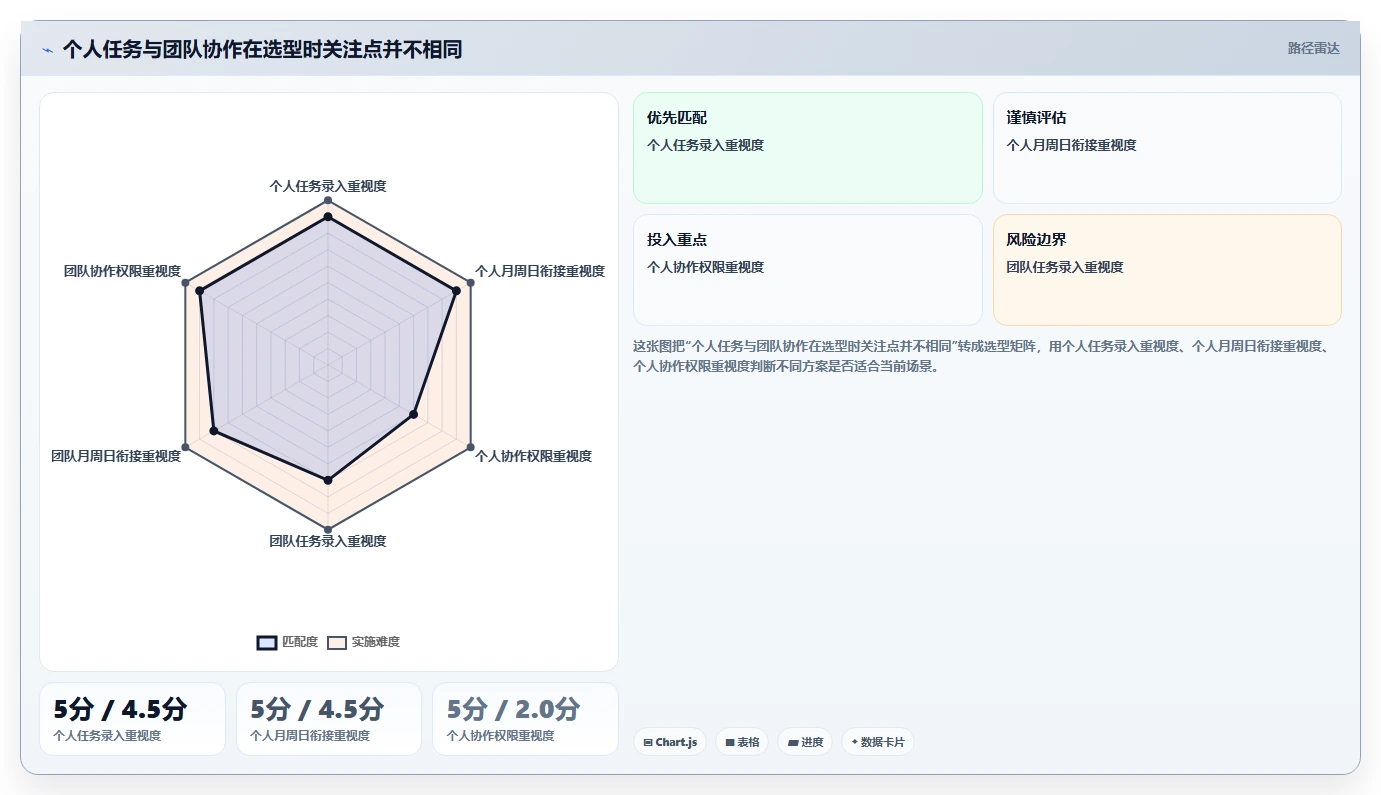Click the 路径雷达 label in header
The width and height of the screenshot is (1381, 795).
pos(1314,48)
